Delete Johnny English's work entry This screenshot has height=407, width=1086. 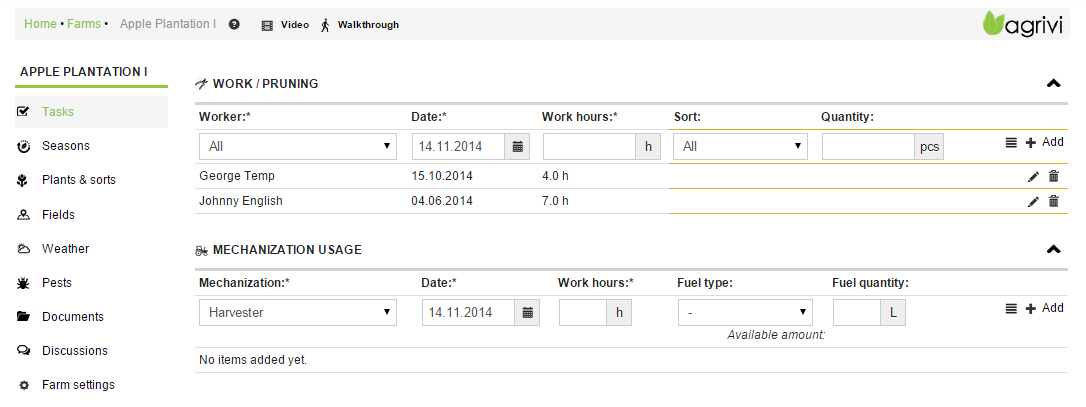[x=1053, y=201]
